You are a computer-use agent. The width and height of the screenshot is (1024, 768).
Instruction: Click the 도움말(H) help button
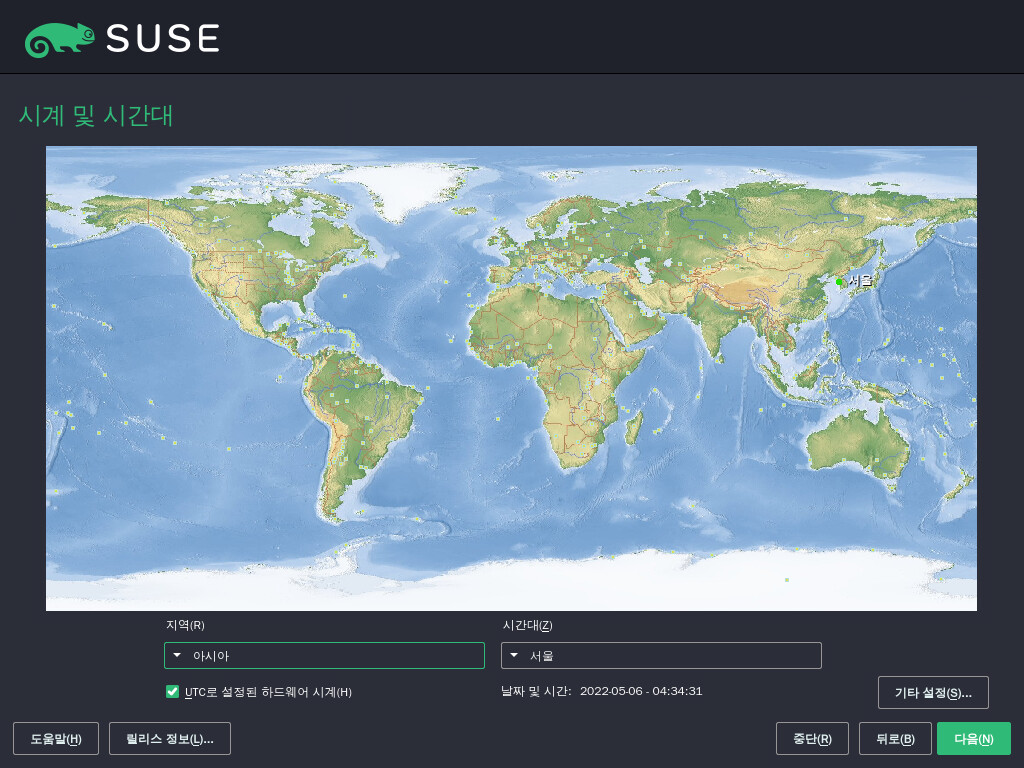(x=55, y=738)
